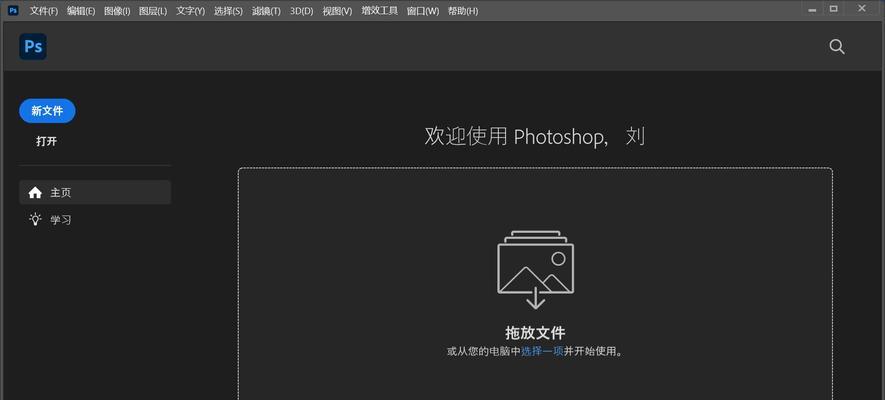
Task: Click the home icon beside 主页
Action: pos(35,193)
